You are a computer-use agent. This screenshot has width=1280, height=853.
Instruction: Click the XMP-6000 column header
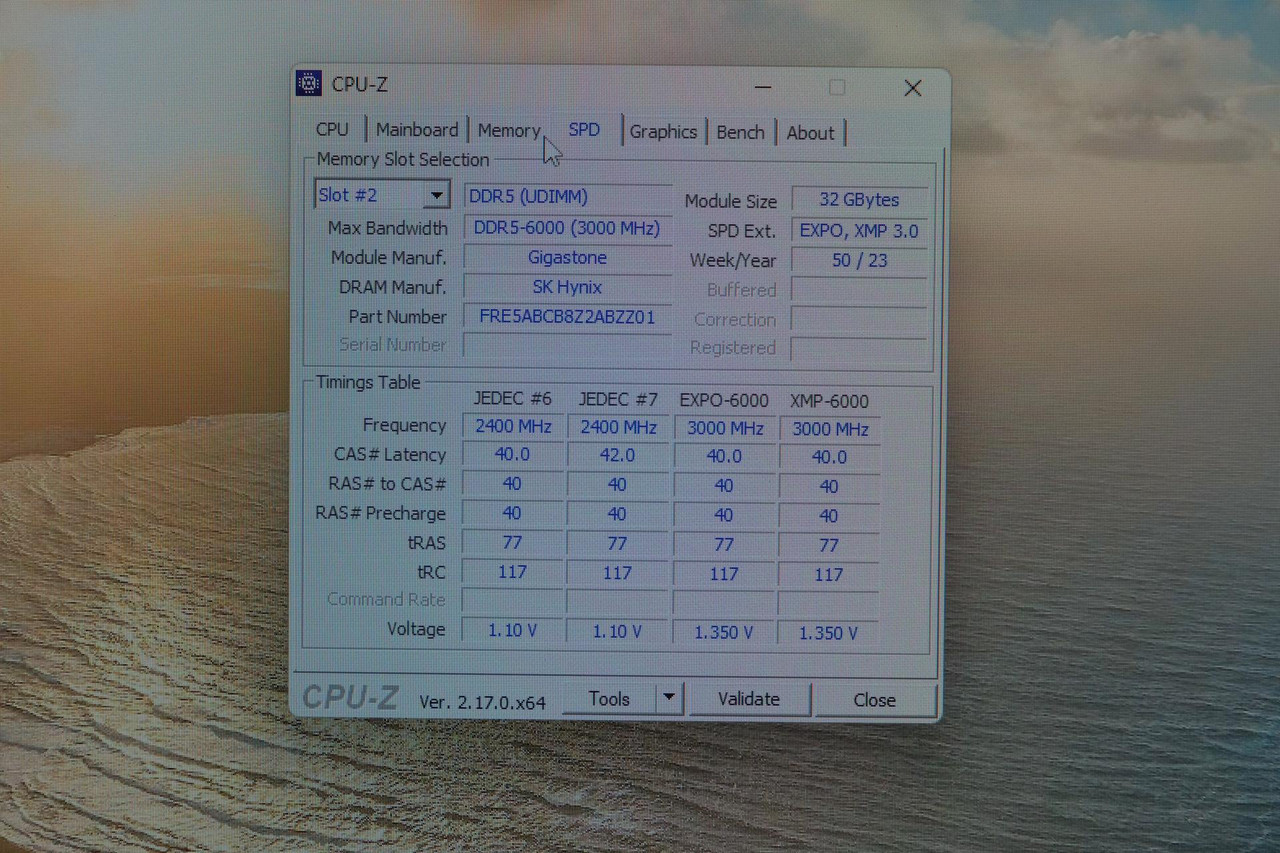pyautogui.click(x=829, y=401)
